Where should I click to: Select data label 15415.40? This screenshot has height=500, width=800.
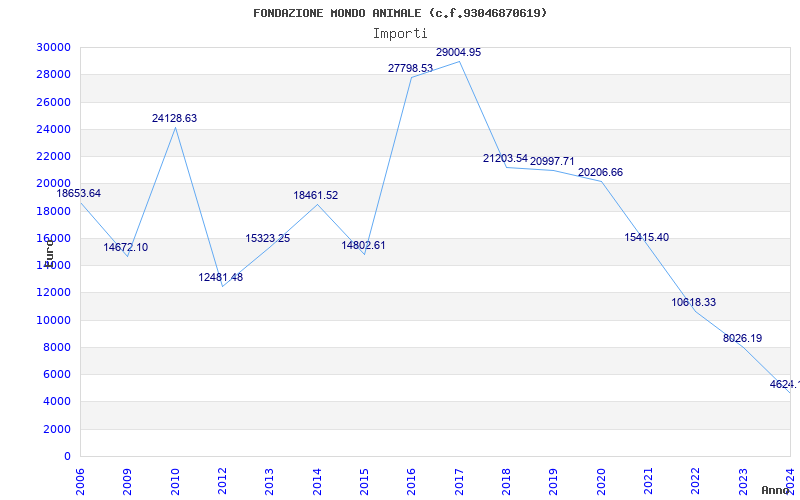click(x=646, y=237)
